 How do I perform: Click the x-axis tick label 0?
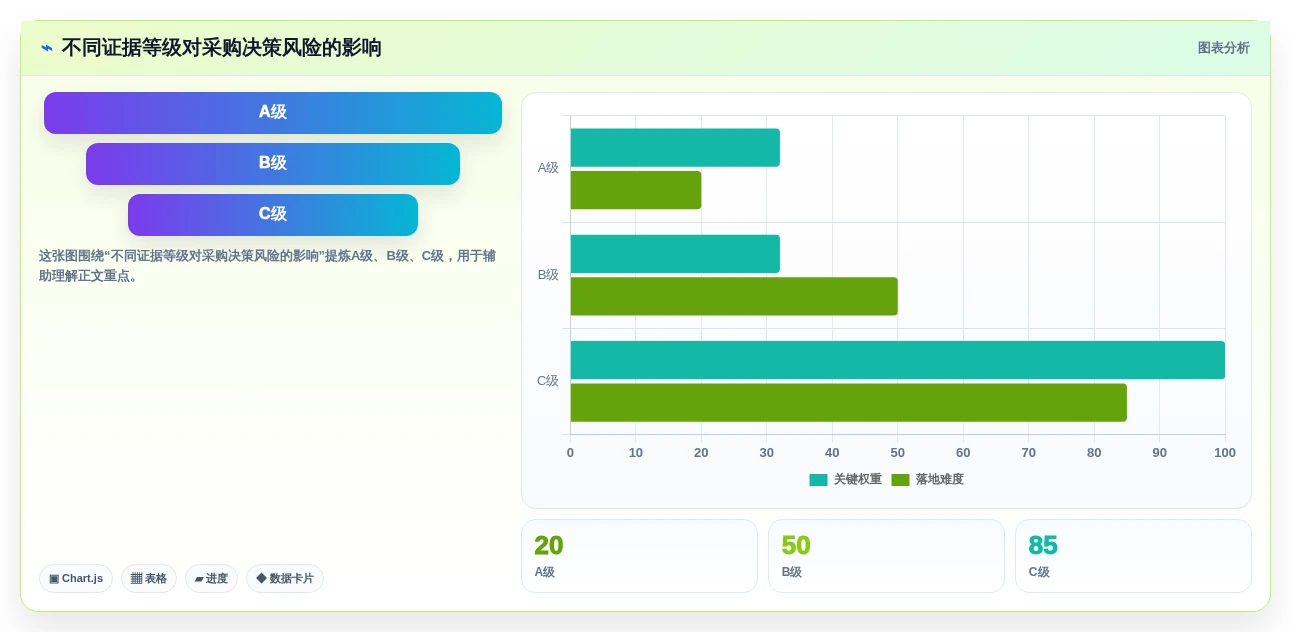tap(570, 452)
